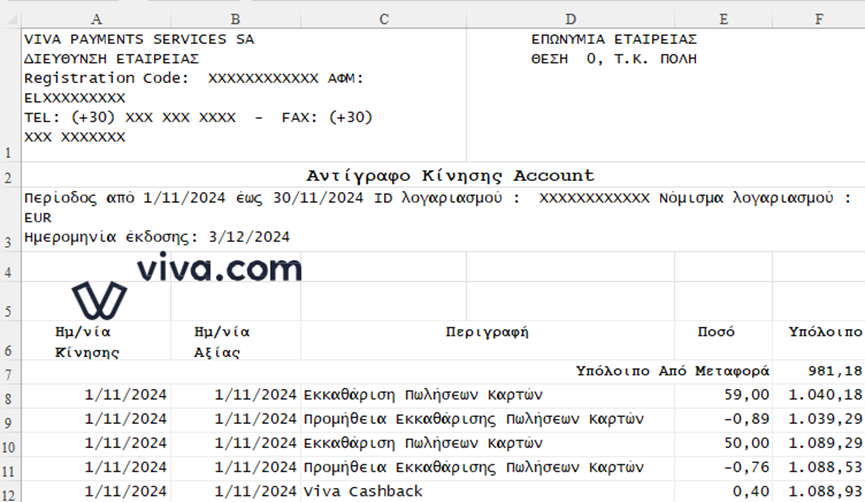
Task: Select row 5 header
Action: pos(10,301)
